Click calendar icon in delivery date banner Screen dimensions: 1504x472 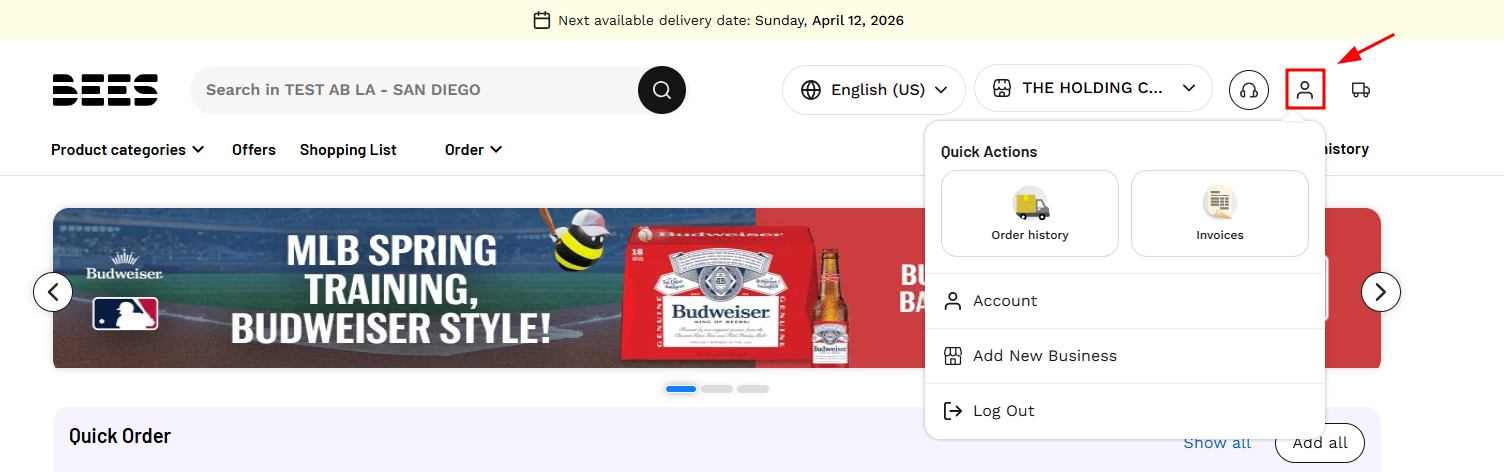(x=542, y=20)
